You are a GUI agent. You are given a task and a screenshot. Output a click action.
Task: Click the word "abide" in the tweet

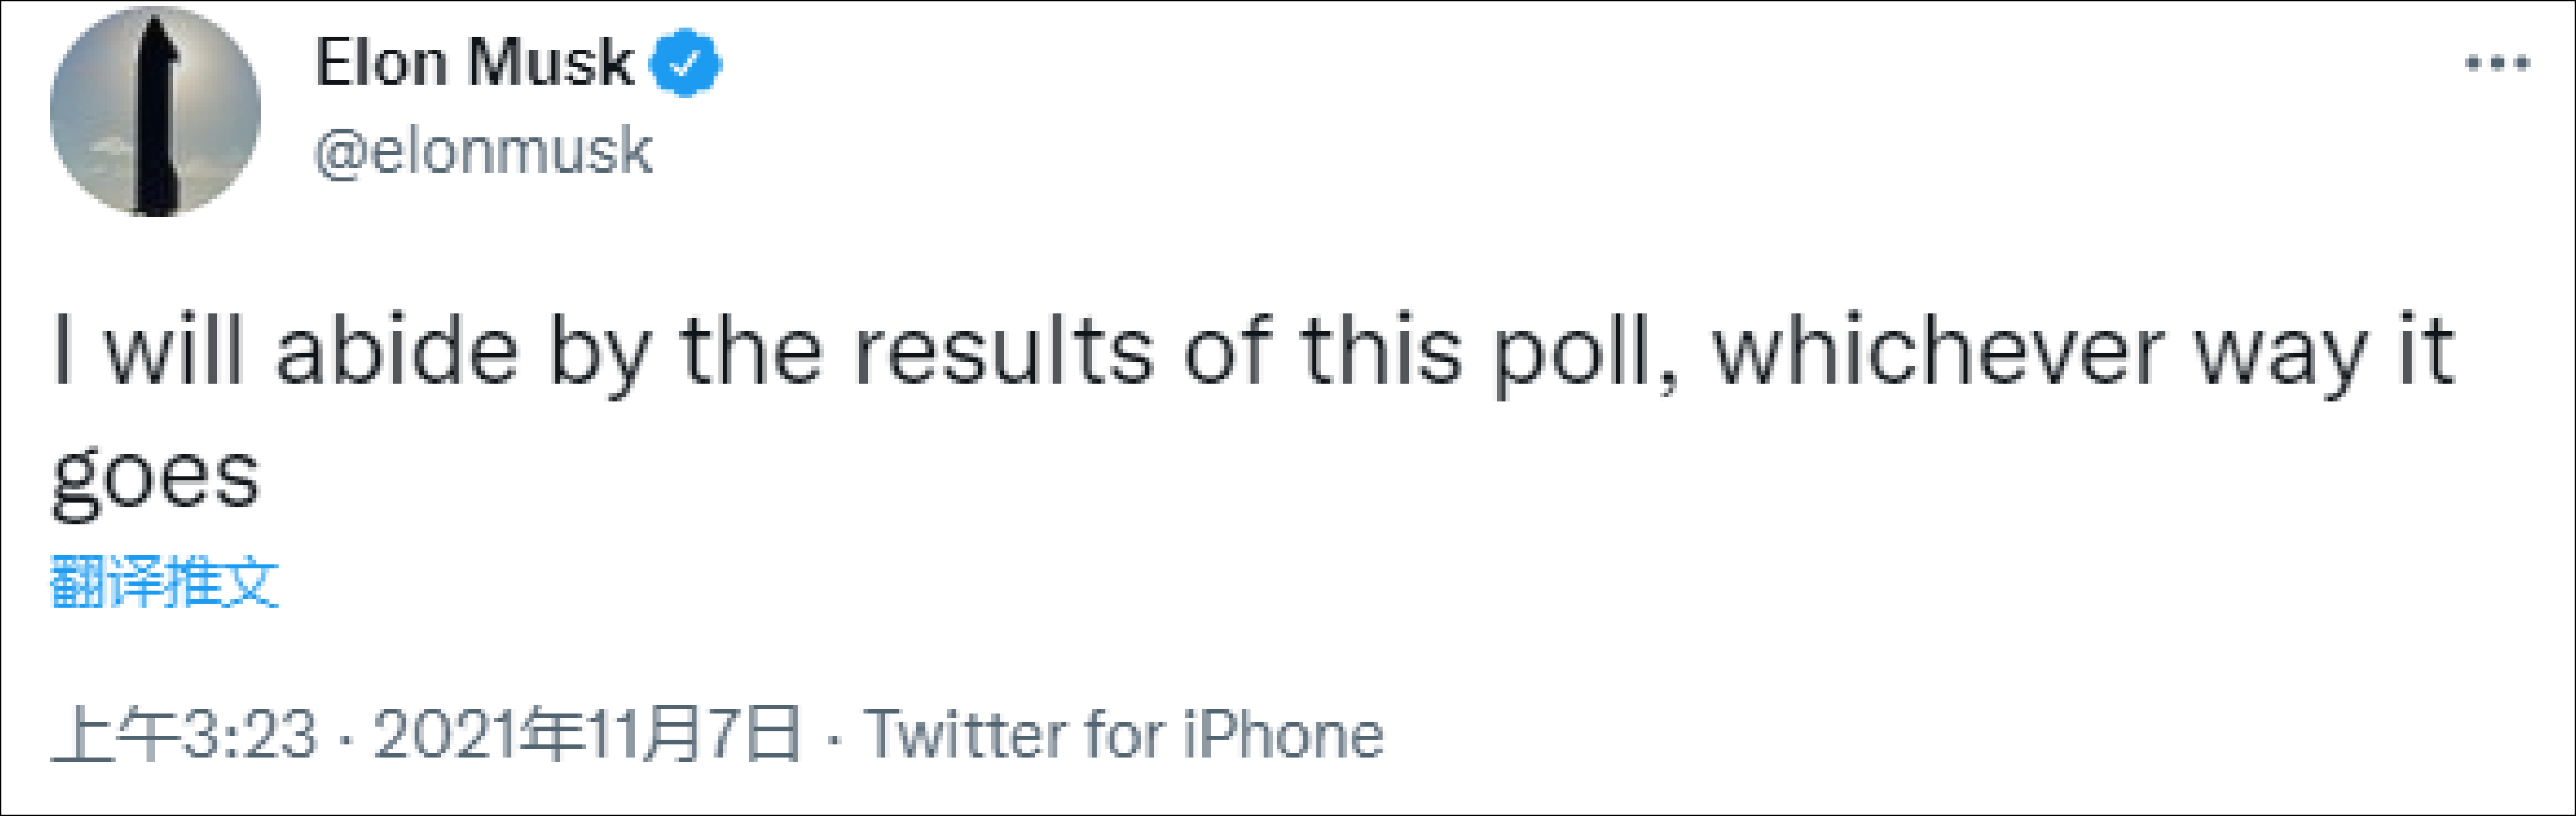point(397,352)
